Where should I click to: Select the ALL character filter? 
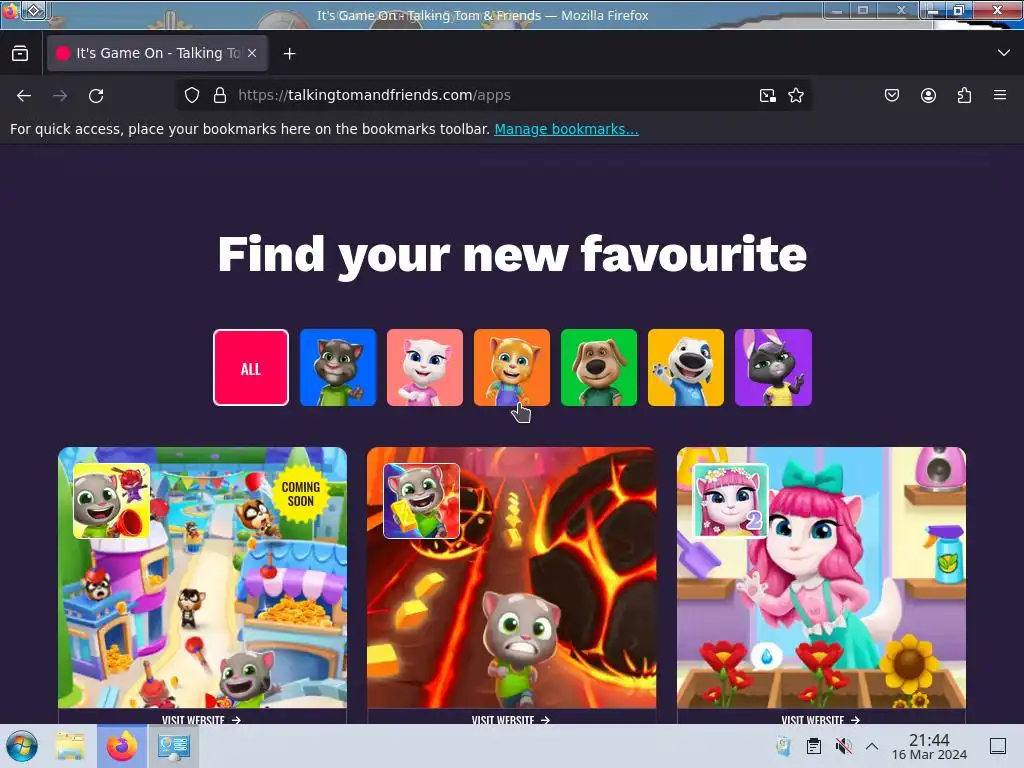pos(251,368)
